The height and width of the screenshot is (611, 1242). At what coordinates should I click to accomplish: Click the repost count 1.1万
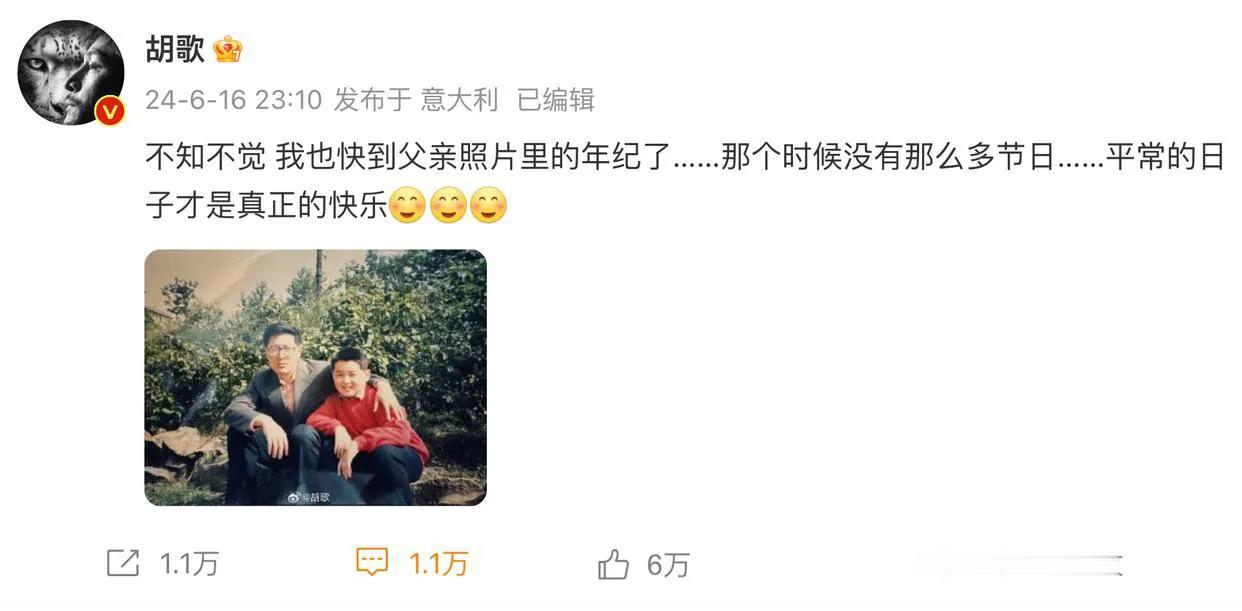189,564
